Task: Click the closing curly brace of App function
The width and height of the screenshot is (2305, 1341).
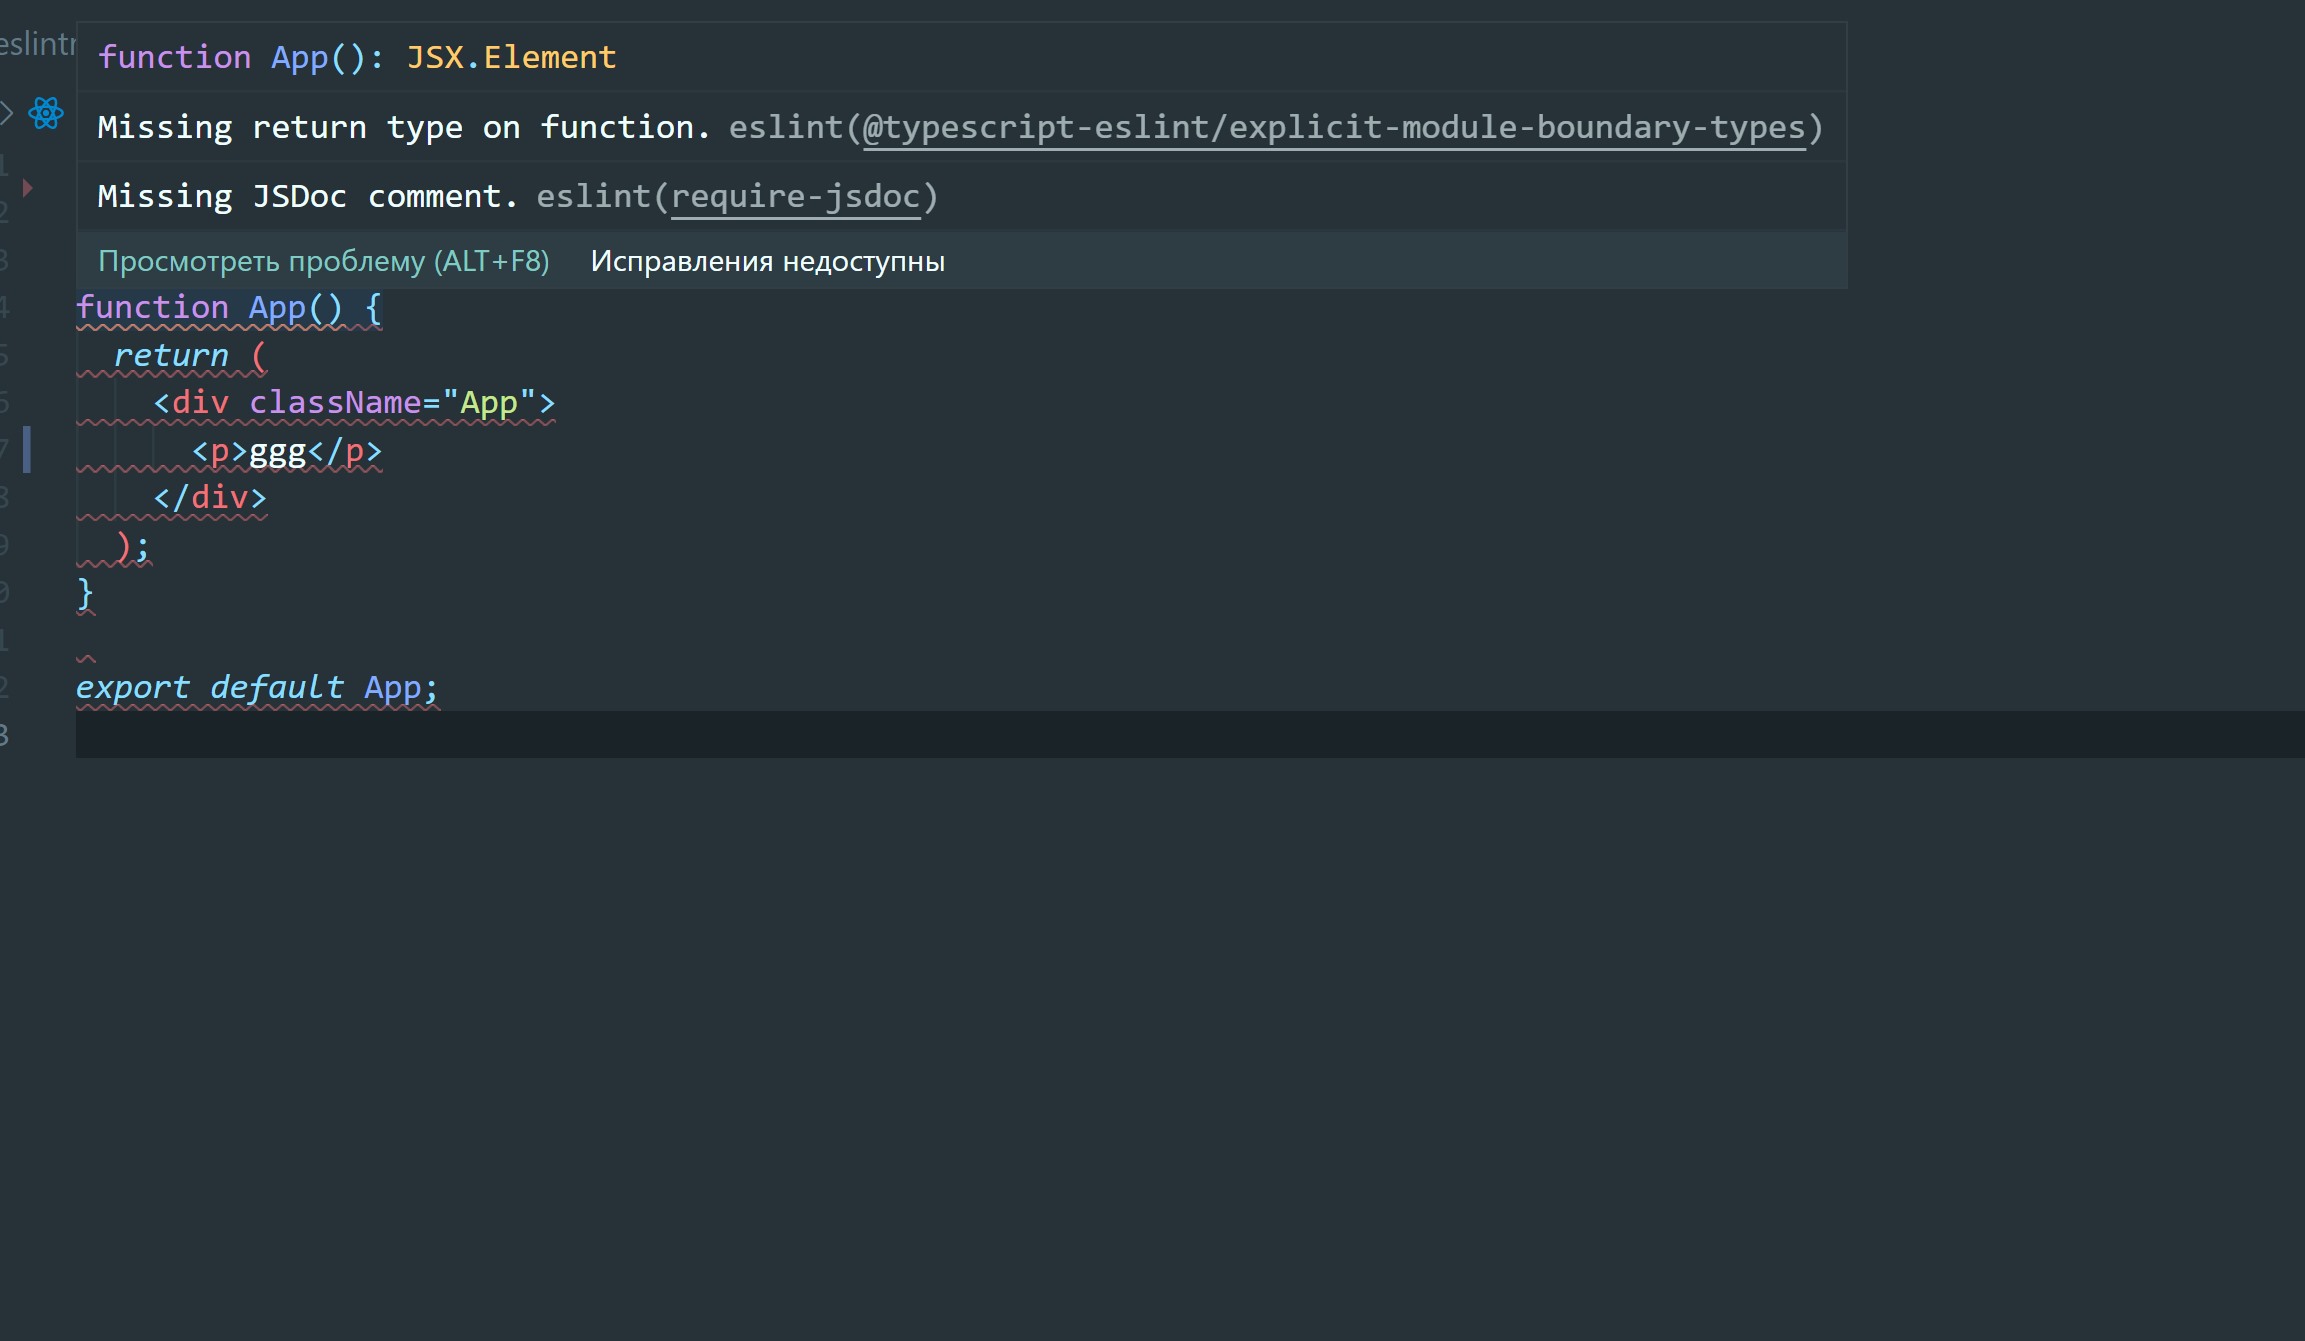Action: coord(85,594)
